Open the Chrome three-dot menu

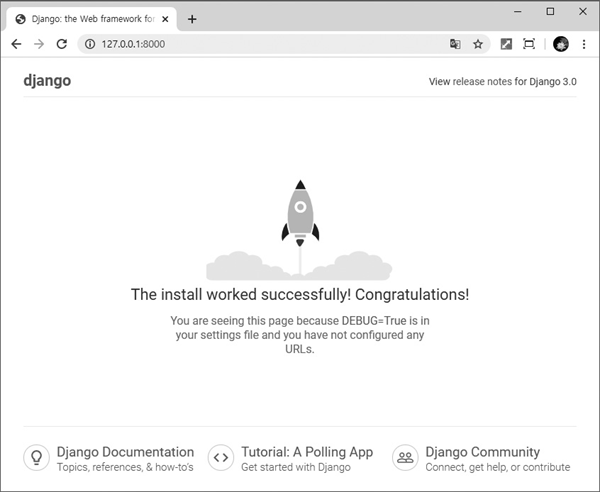[584, 44]
